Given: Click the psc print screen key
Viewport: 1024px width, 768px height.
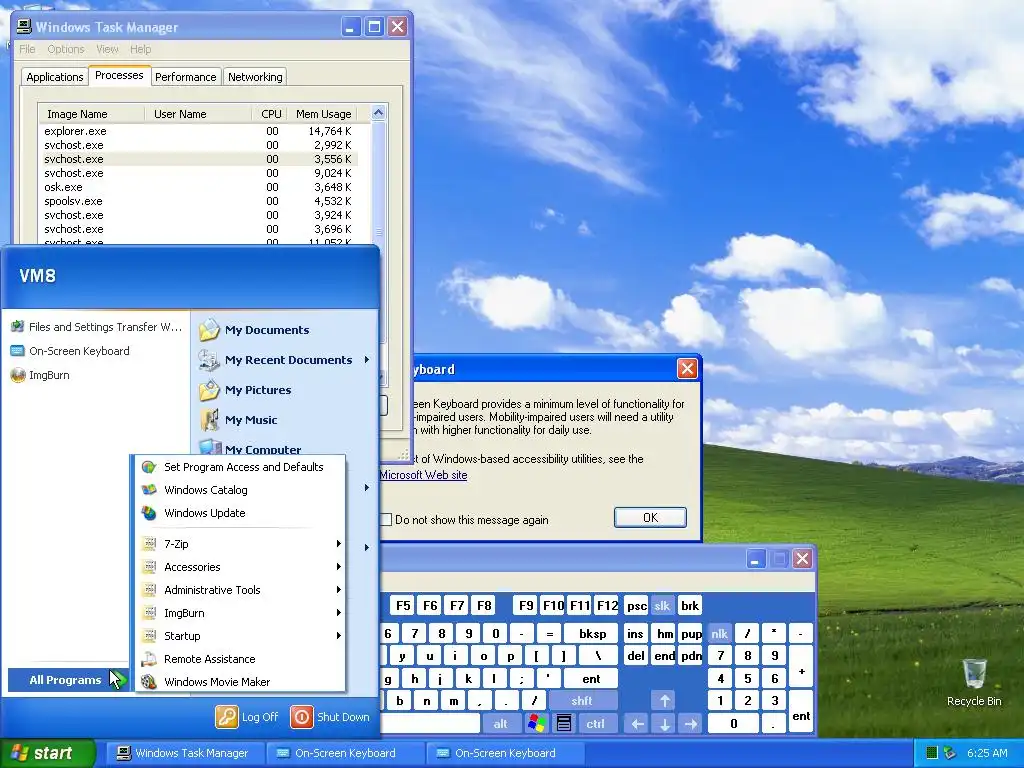Looking at the screenshot, I should pos(637,605).
